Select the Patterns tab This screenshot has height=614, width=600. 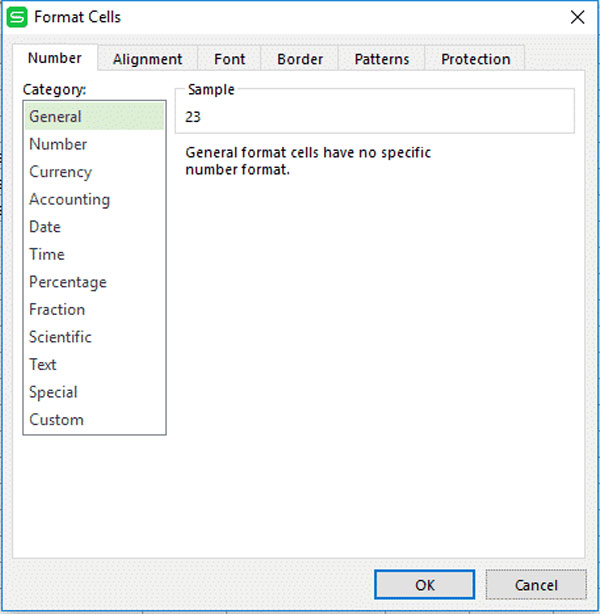click(382, 59)
